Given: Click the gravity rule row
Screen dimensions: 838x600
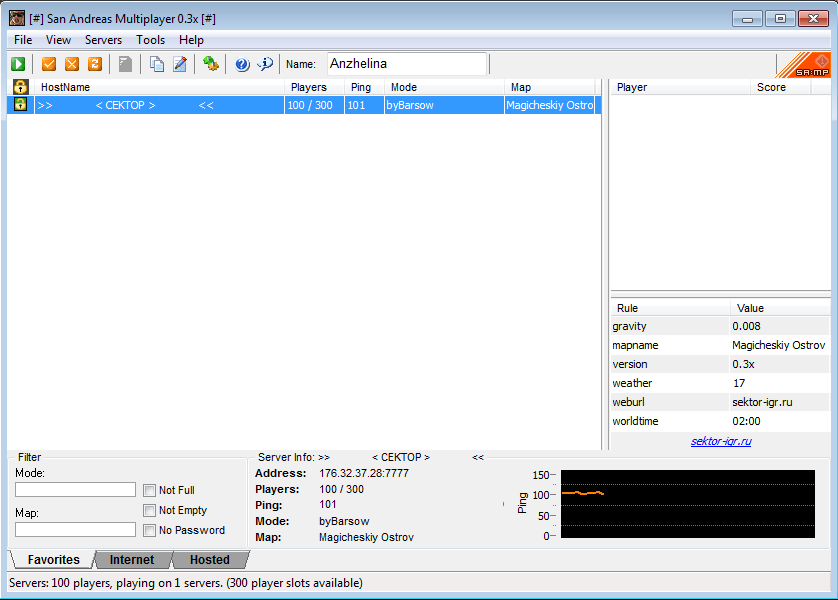Looking at the screenshot, I should click(720, 326).
